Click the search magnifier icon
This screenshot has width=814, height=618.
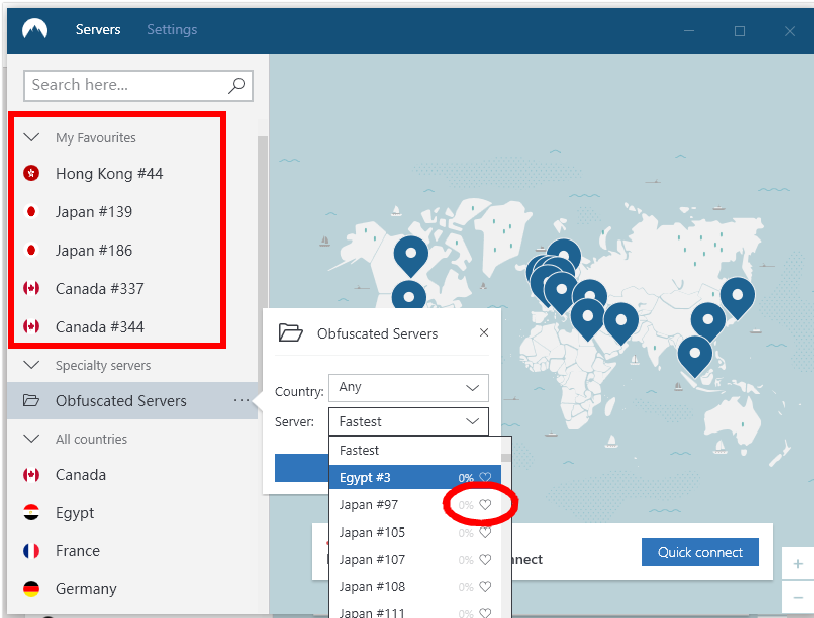click(237, 86)
